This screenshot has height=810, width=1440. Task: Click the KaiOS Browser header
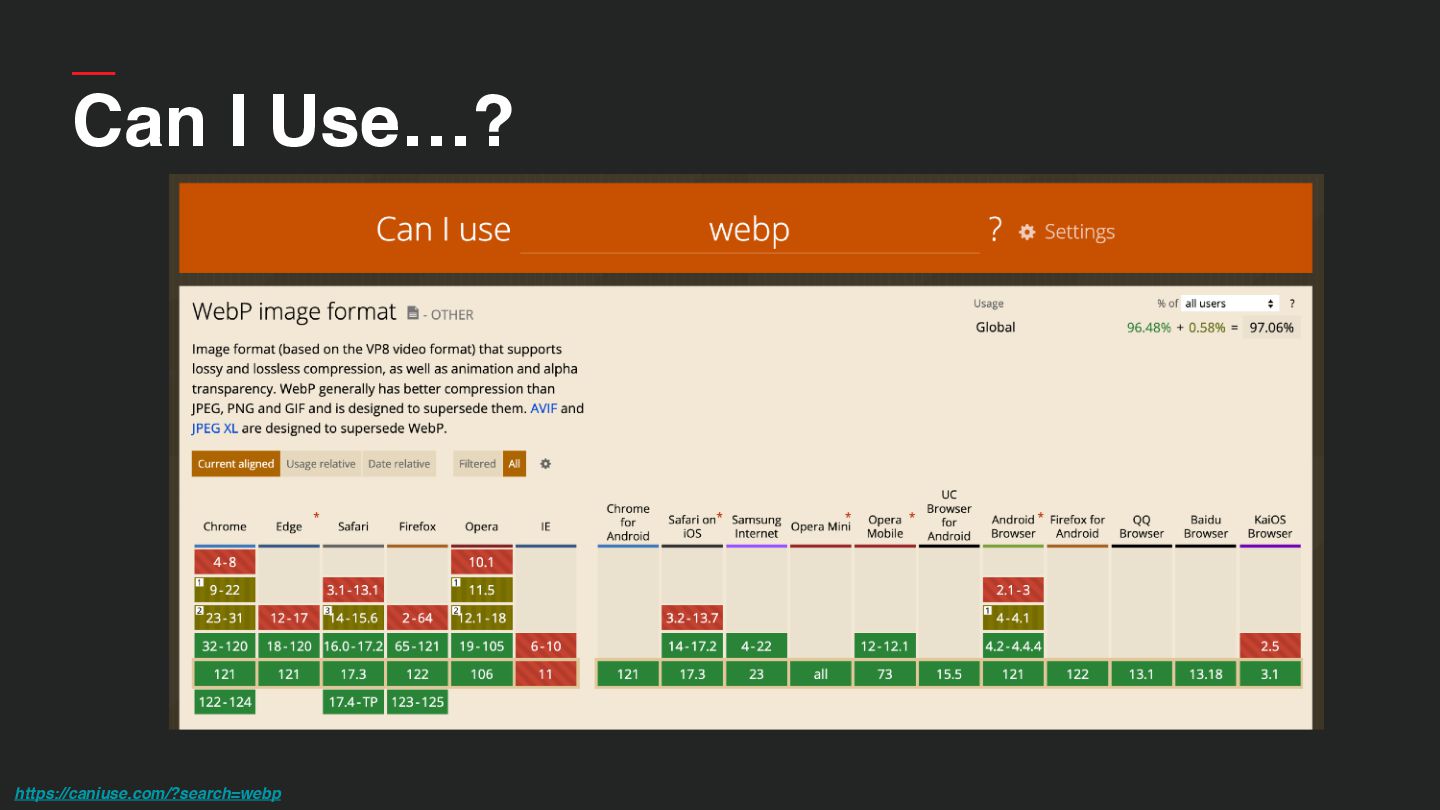pyautogui.click(x=1270, y=526)
